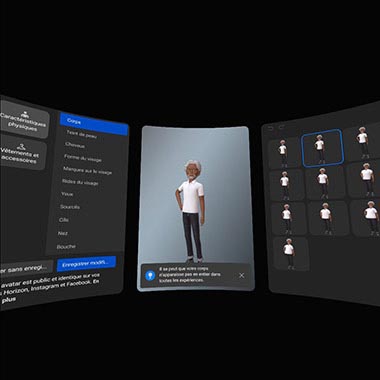This screenshot has height=380, width=380.
Task: Select the Bouche entry
Action: coord(66,247)
